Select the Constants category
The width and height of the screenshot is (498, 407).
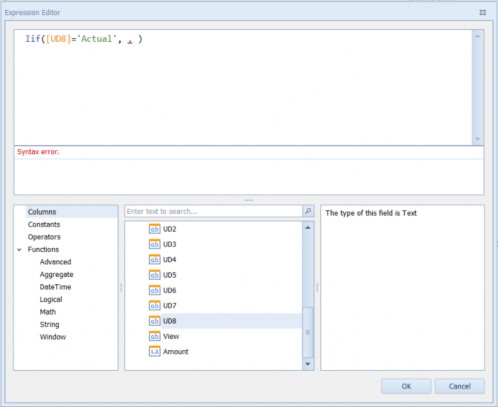pos(44,224)
